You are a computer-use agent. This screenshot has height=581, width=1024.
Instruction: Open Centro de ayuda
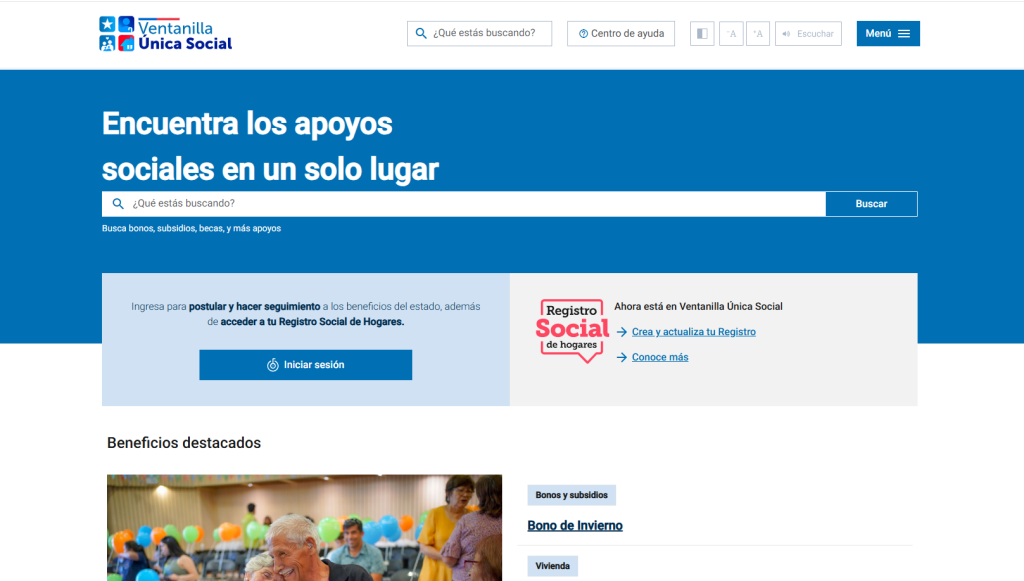click(x=621, y=33)
